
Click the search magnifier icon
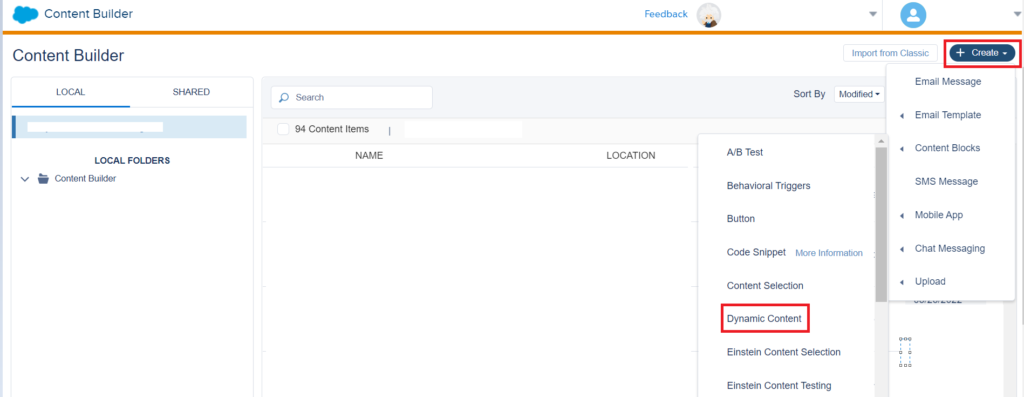(x=283, y=97)
